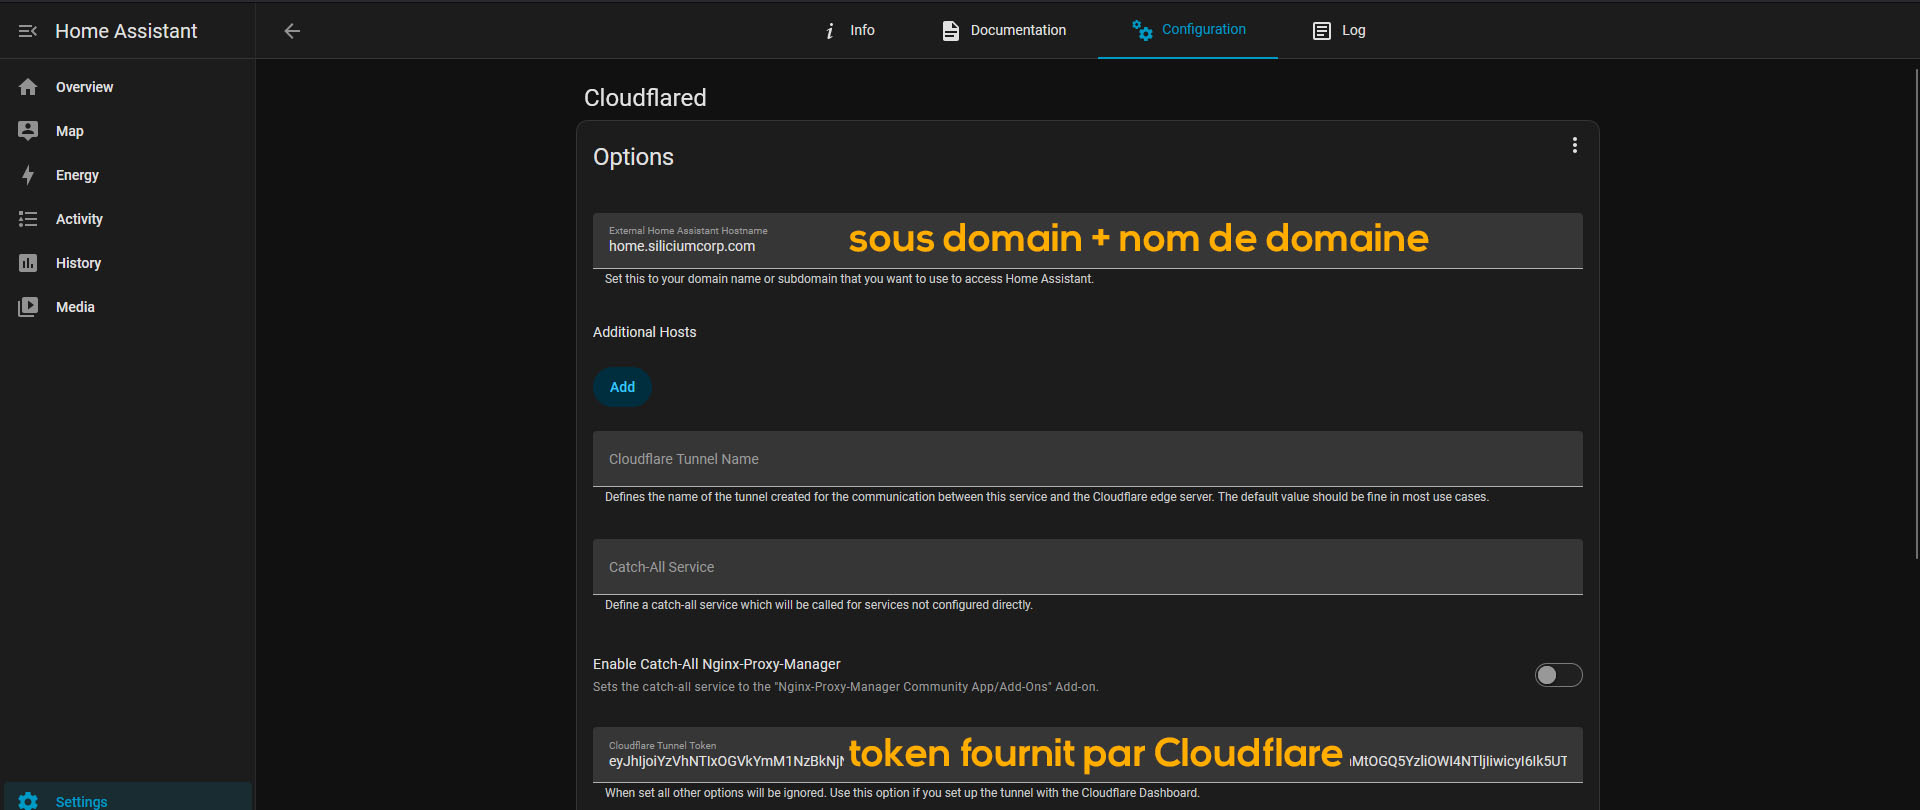Screen dimensions: 1920x810
Task: Toggle Enable Catch-All Nginx-Proxy-Manager switch
Action: click(1558, 675)
